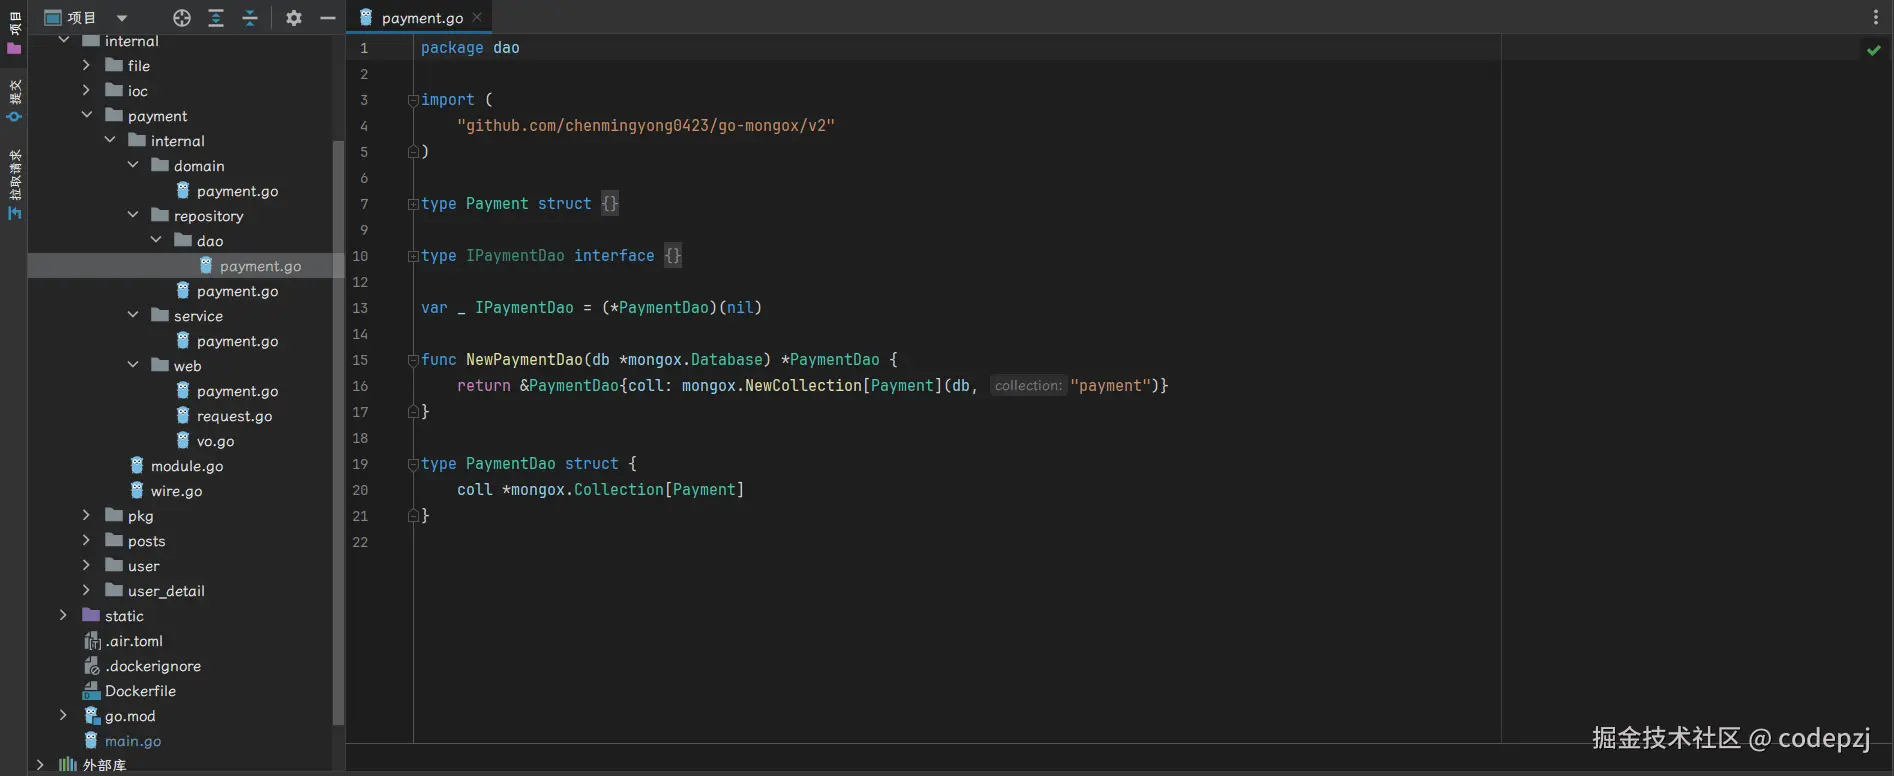Image resolution: width=1894 pixels, height=776 pixels.
Task: Expand the pkg folder
Action: point(86,515)
